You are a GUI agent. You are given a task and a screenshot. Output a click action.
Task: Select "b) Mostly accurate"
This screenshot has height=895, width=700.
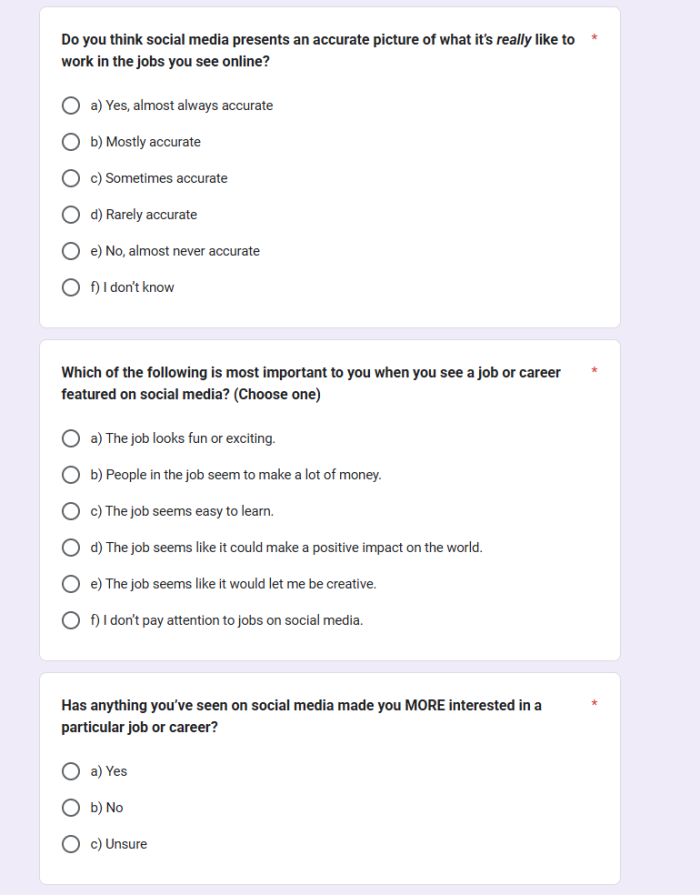click(71, 141)
